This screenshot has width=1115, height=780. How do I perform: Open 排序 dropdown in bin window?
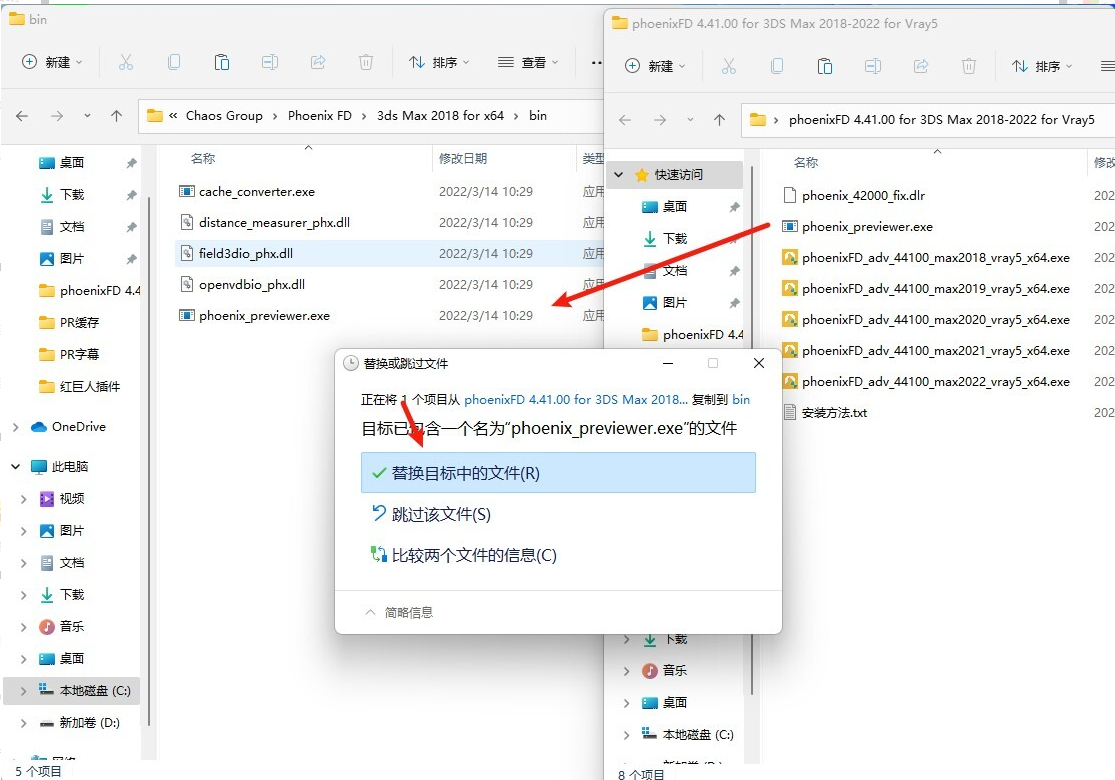pos(439,63)
